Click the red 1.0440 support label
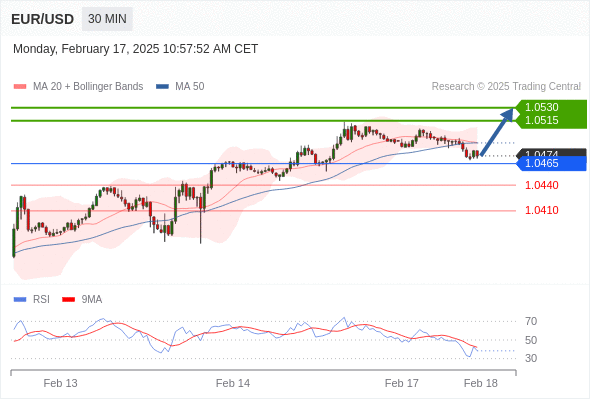The image size is (590, 400). tap(541, 185)
